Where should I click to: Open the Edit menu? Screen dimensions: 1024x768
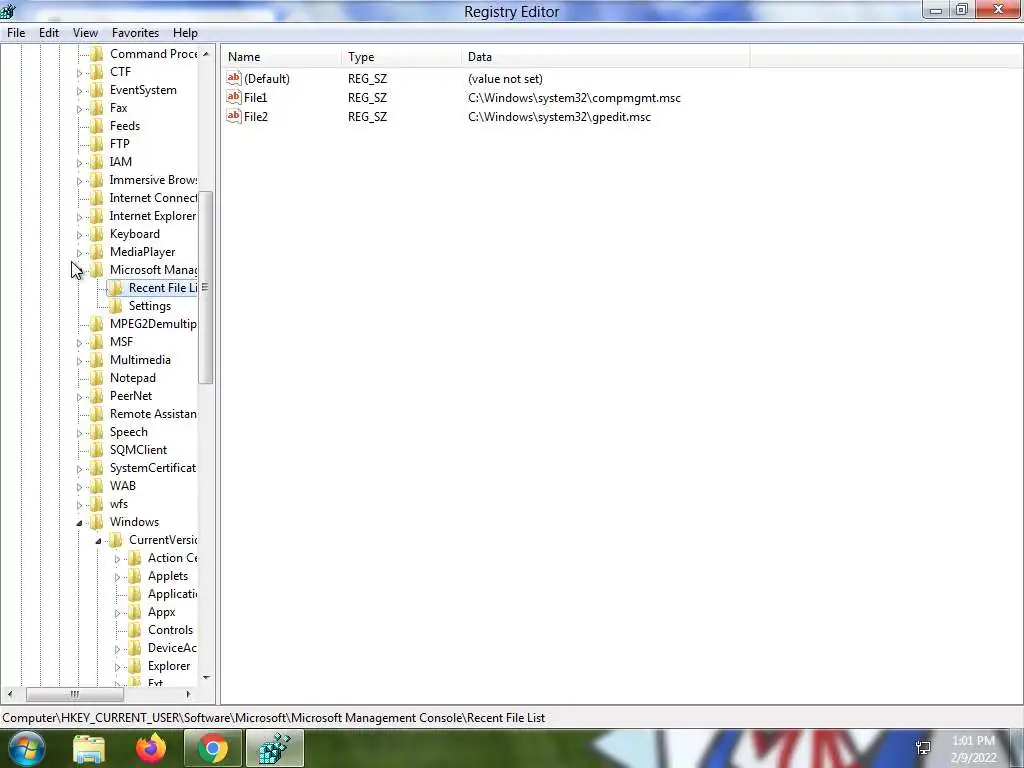(49, 33)
